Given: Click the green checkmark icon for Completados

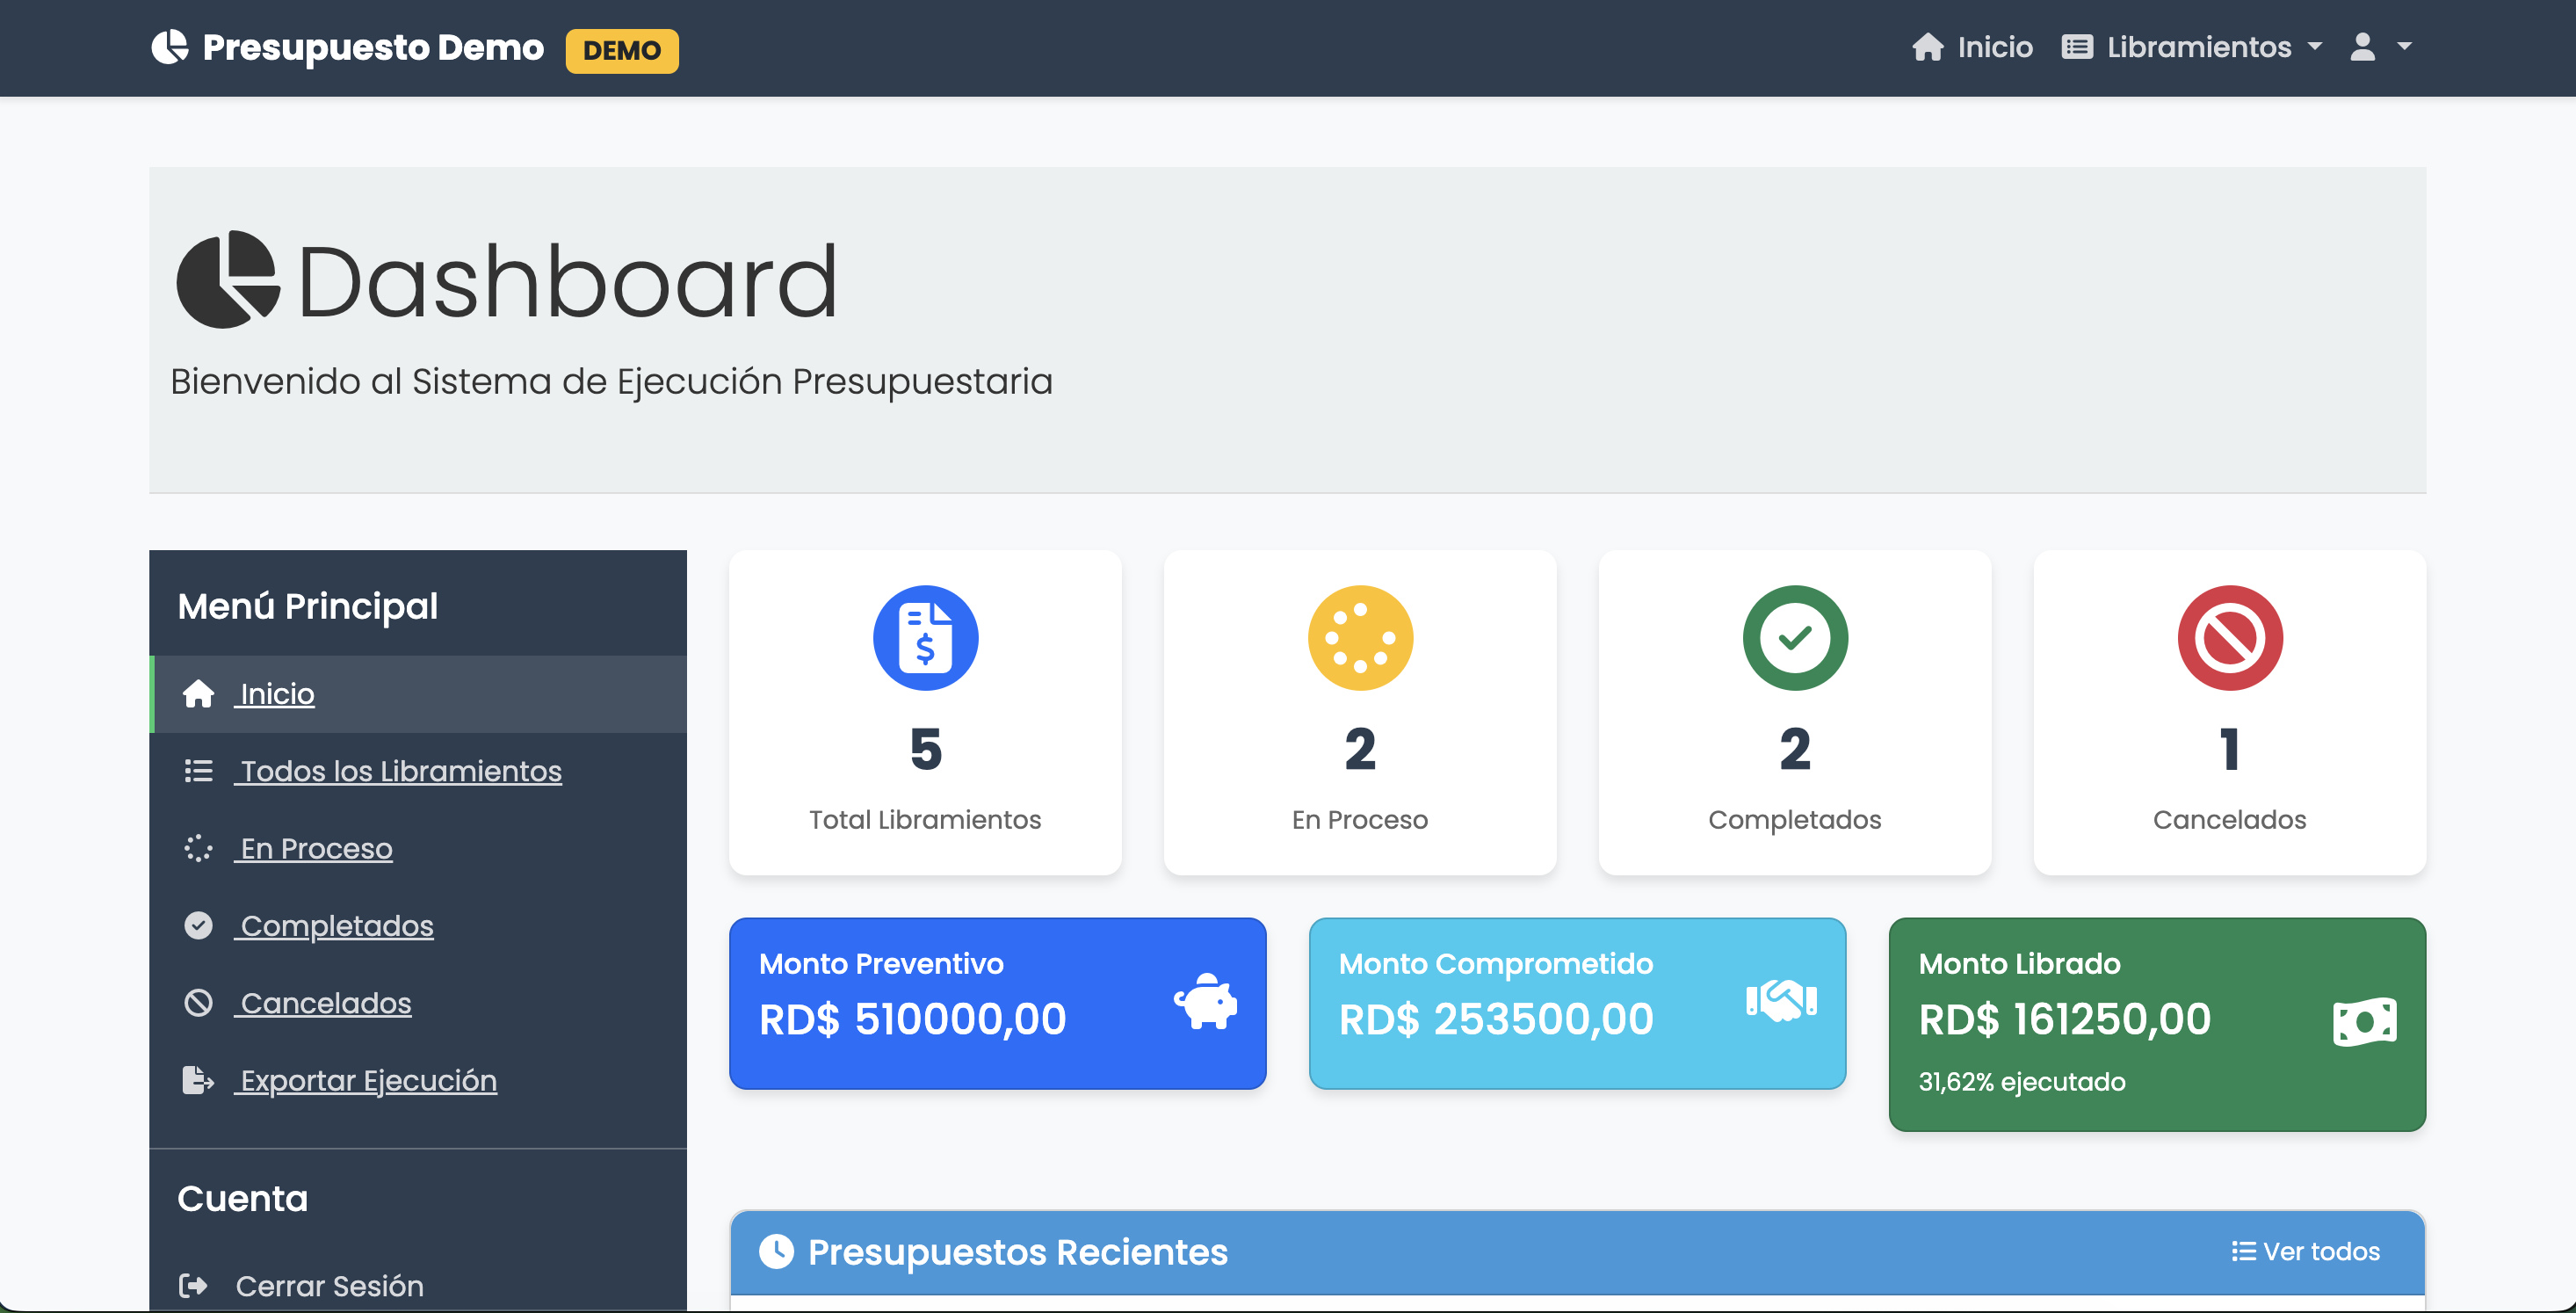Looking at the screenshot, I should click(1794, 638).
